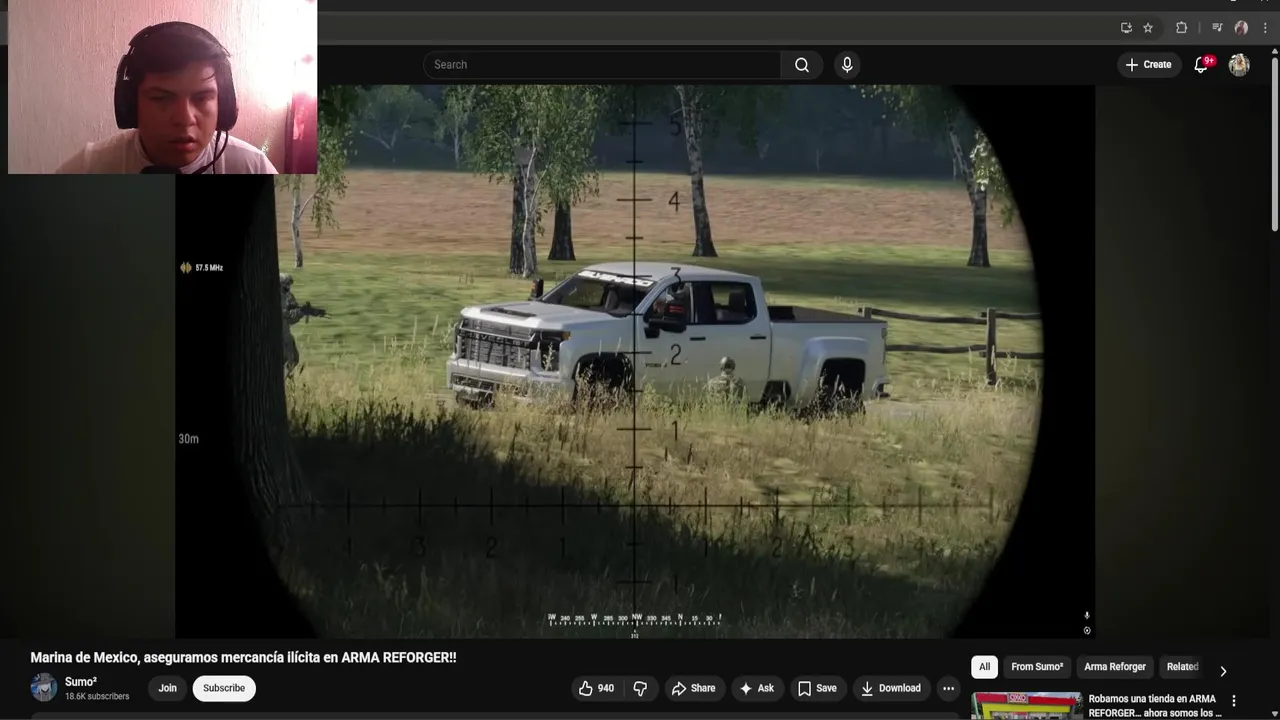Select the From Sumo² chip
The image size is (1280, 720).
(1037, 667)
